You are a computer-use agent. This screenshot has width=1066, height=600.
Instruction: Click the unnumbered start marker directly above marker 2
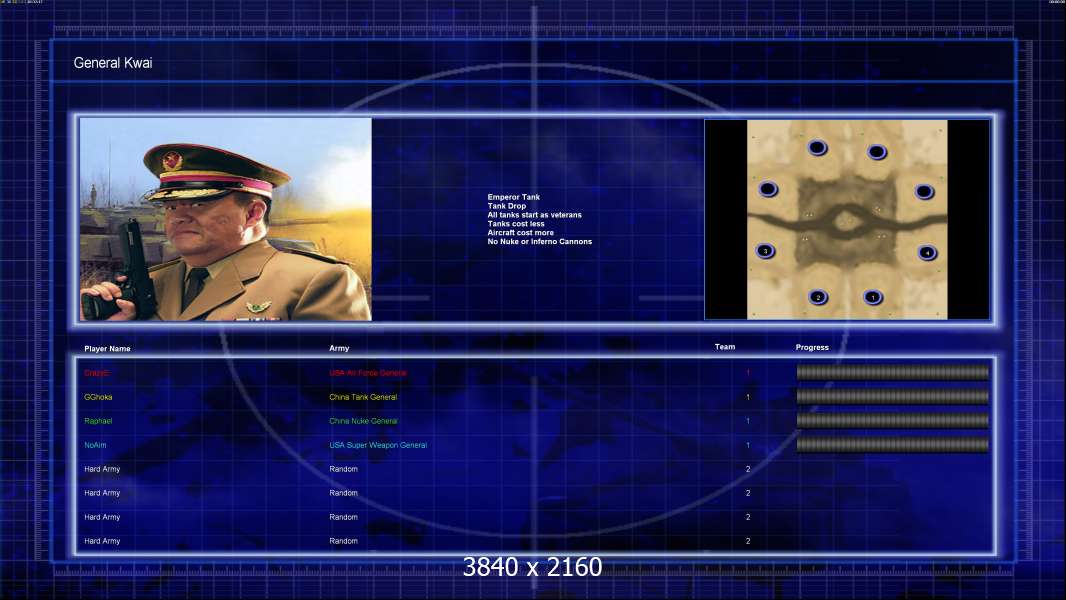click(817, 147)
